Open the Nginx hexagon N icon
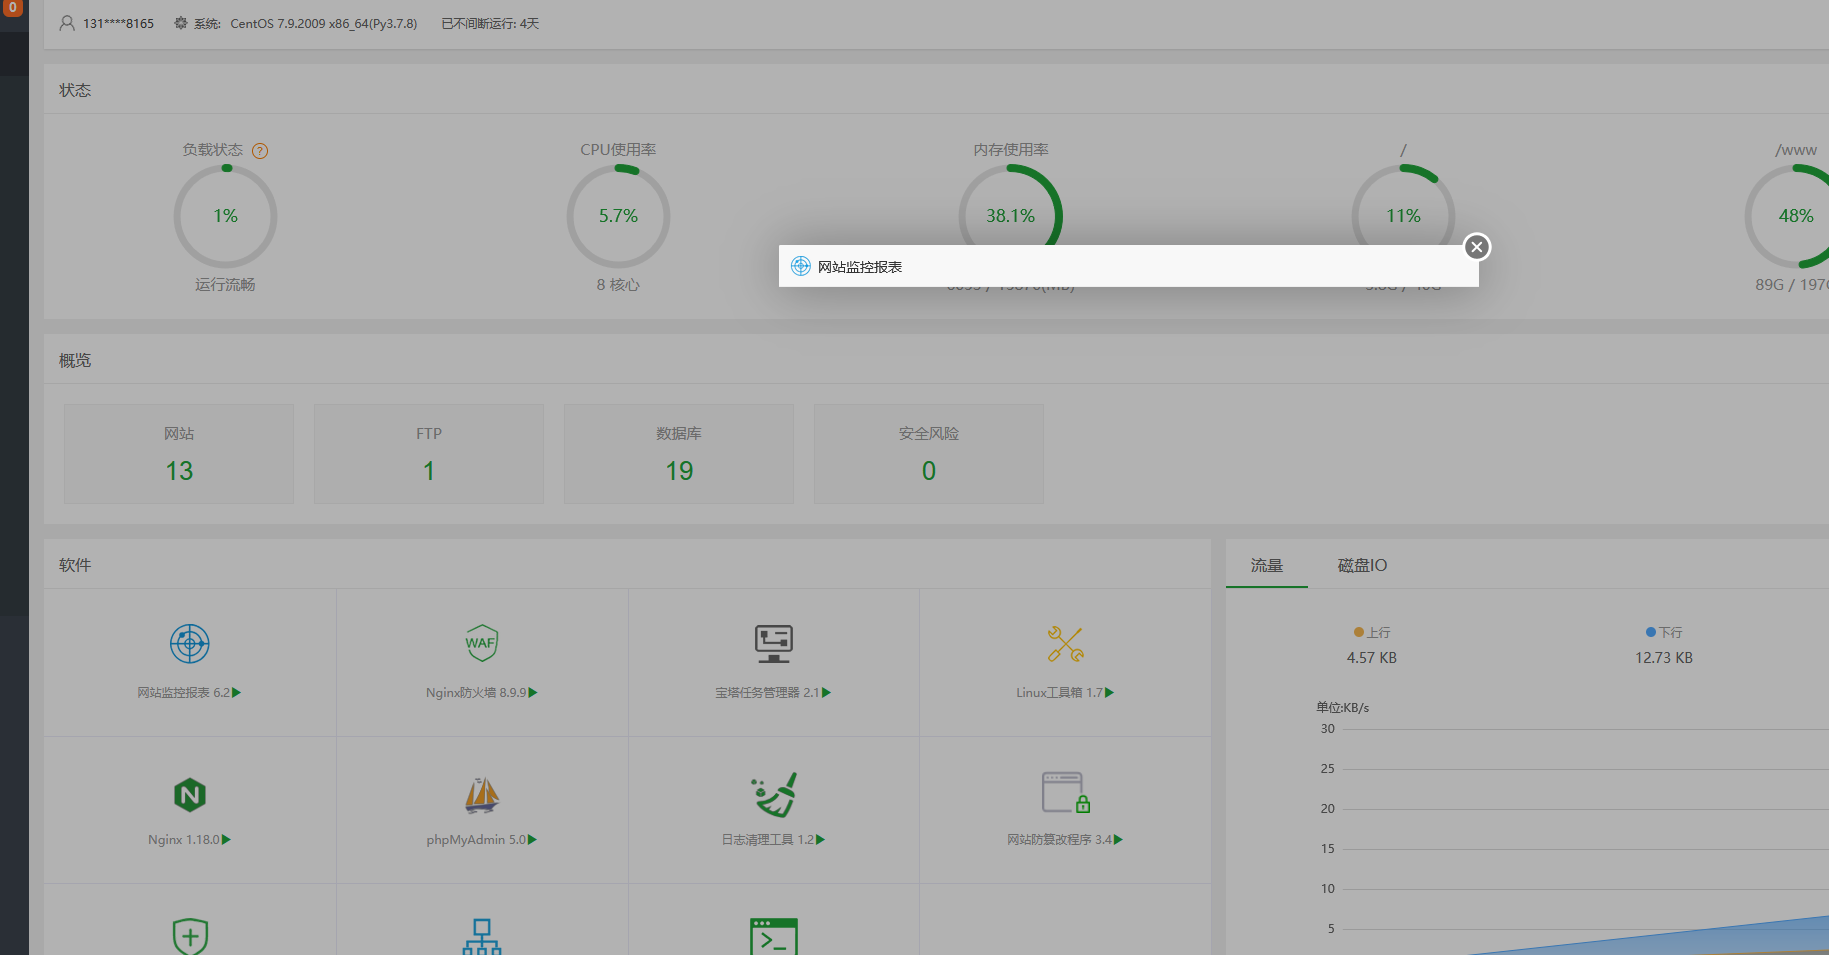 coord(189,795)
